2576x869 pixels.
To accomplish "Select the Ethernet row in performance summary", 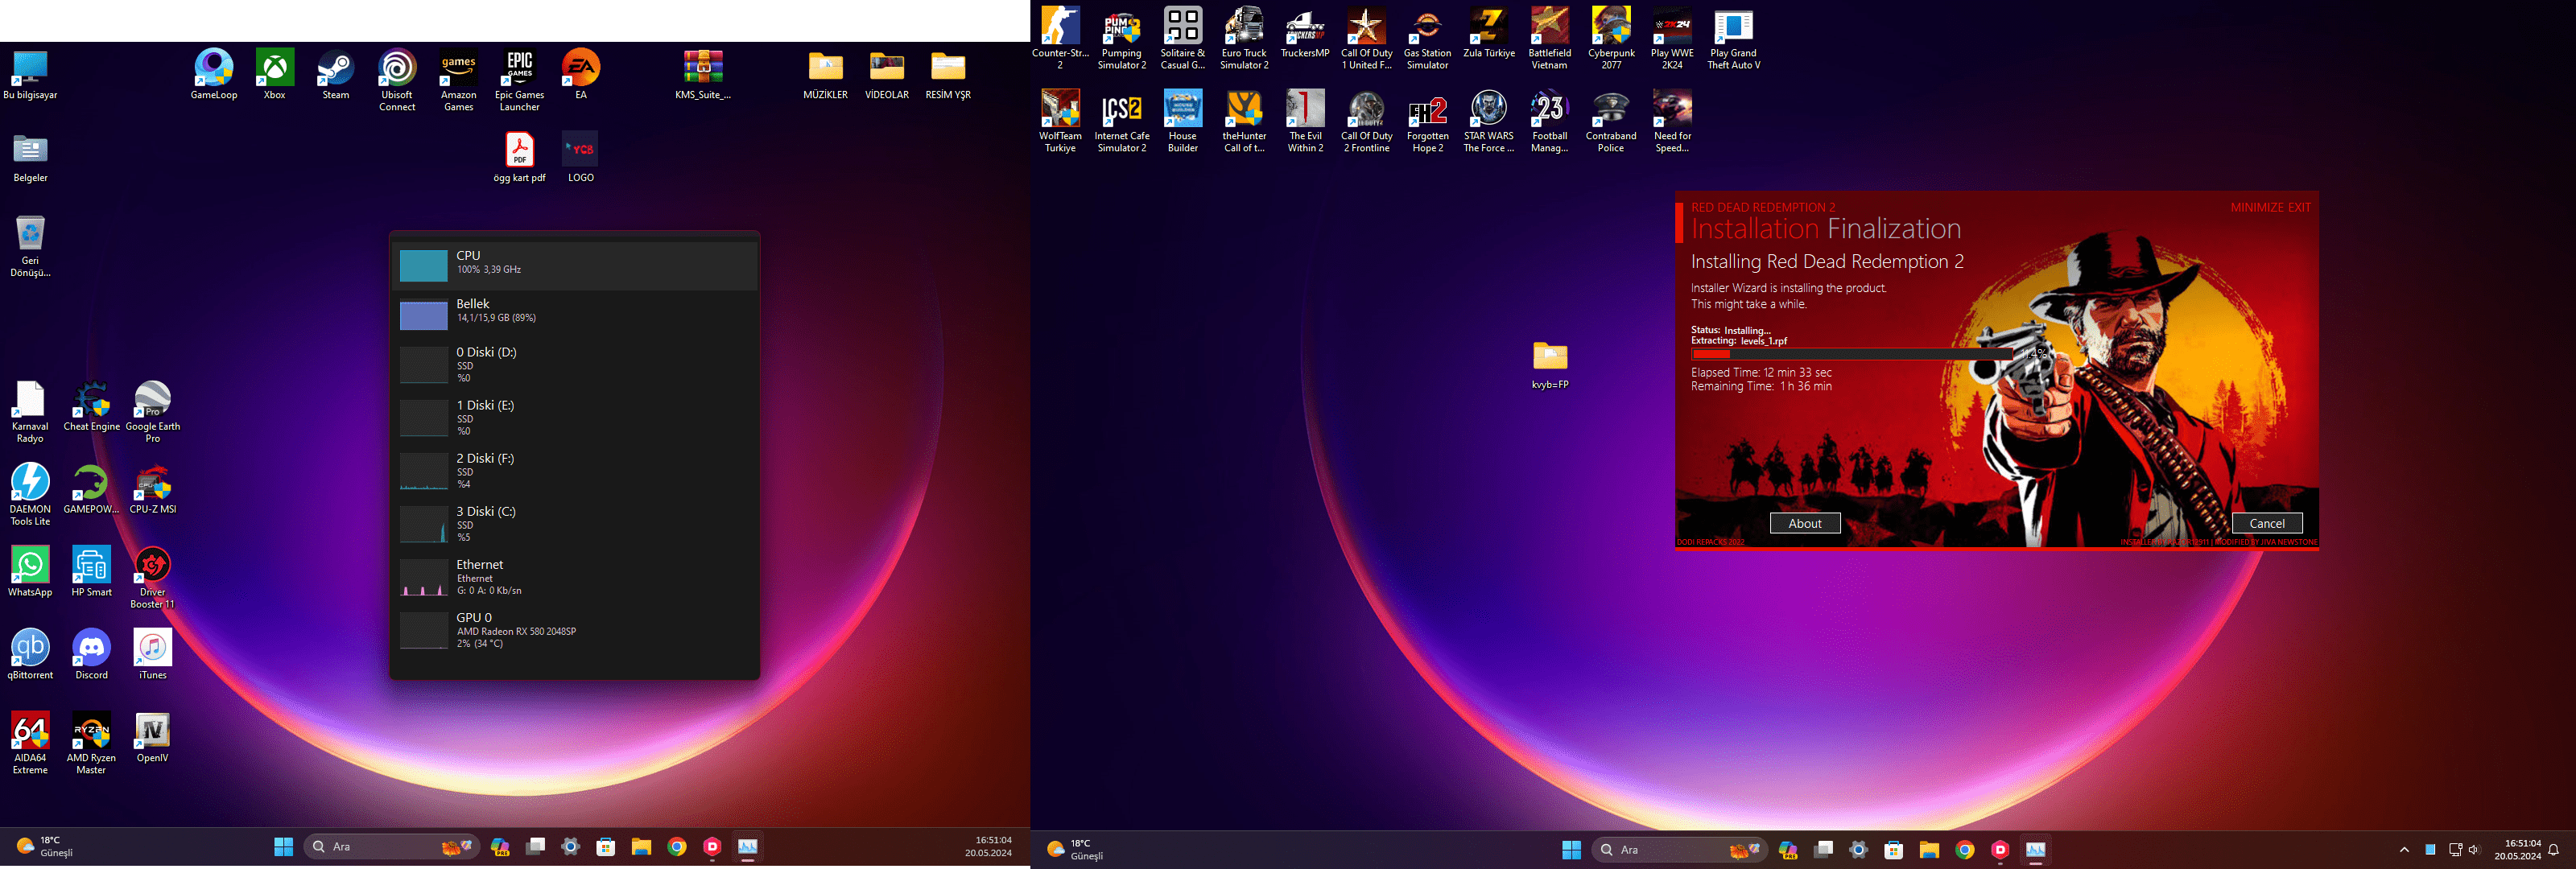I will [575, 576].
